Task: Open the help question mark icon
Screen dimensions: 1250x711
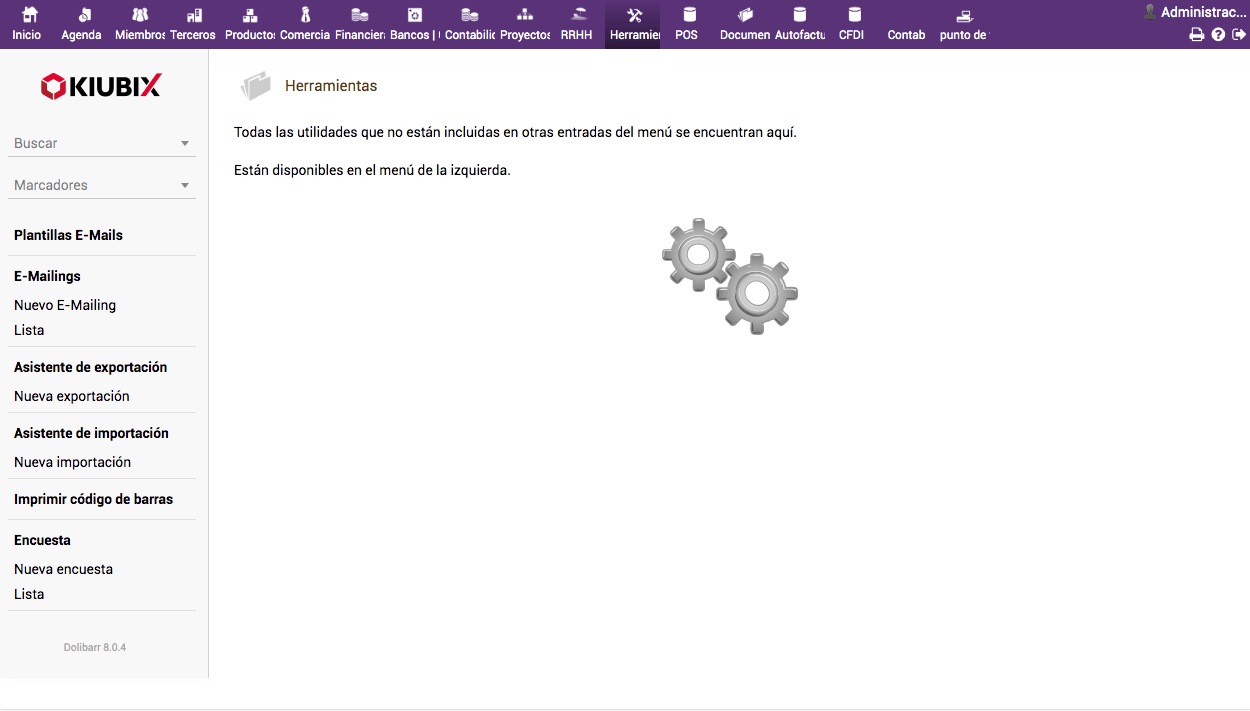Action: [x=1218, y=35]
